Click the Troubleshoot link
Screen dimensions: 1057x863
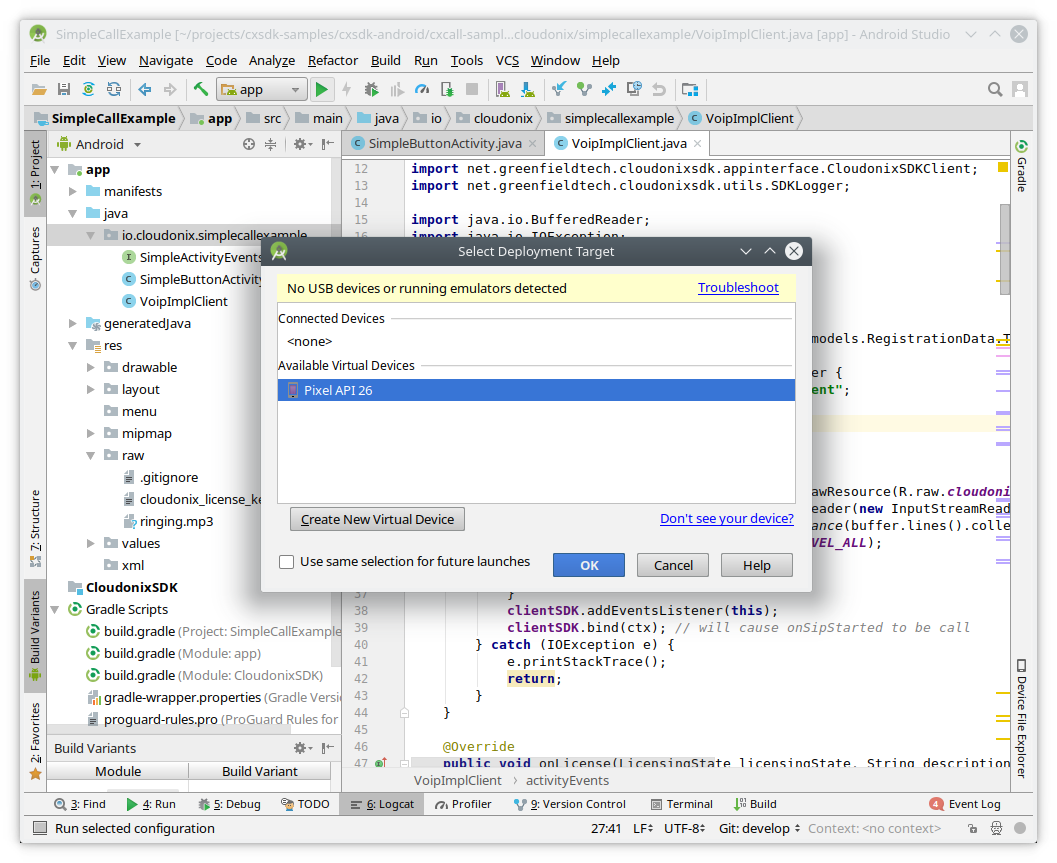point(738,288)
